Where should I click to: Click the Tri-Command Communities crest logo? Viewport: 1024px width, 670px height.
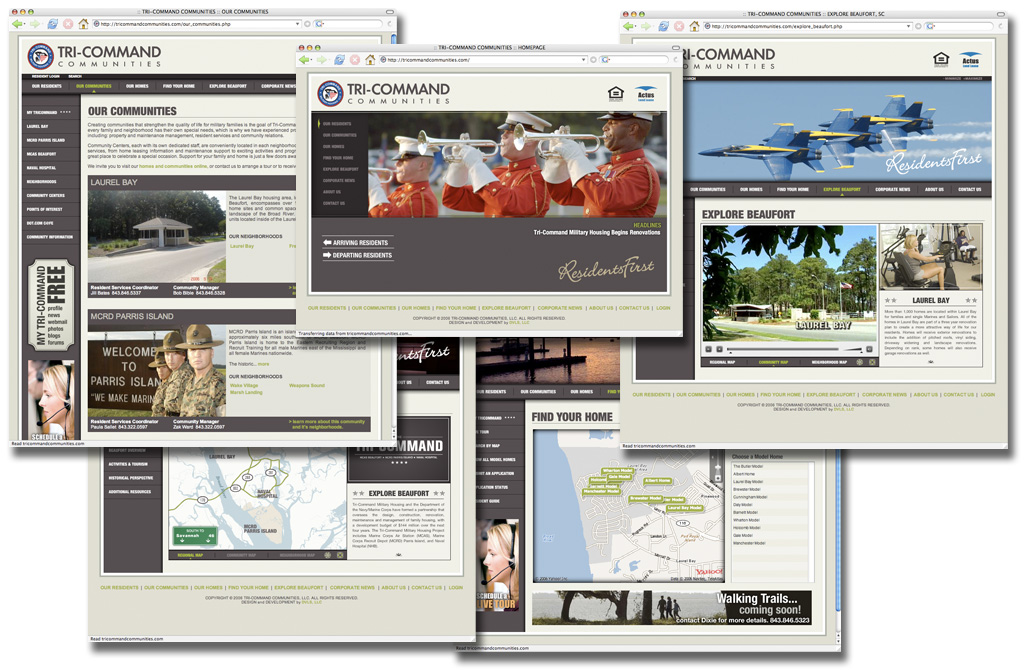tap(330, 93)
